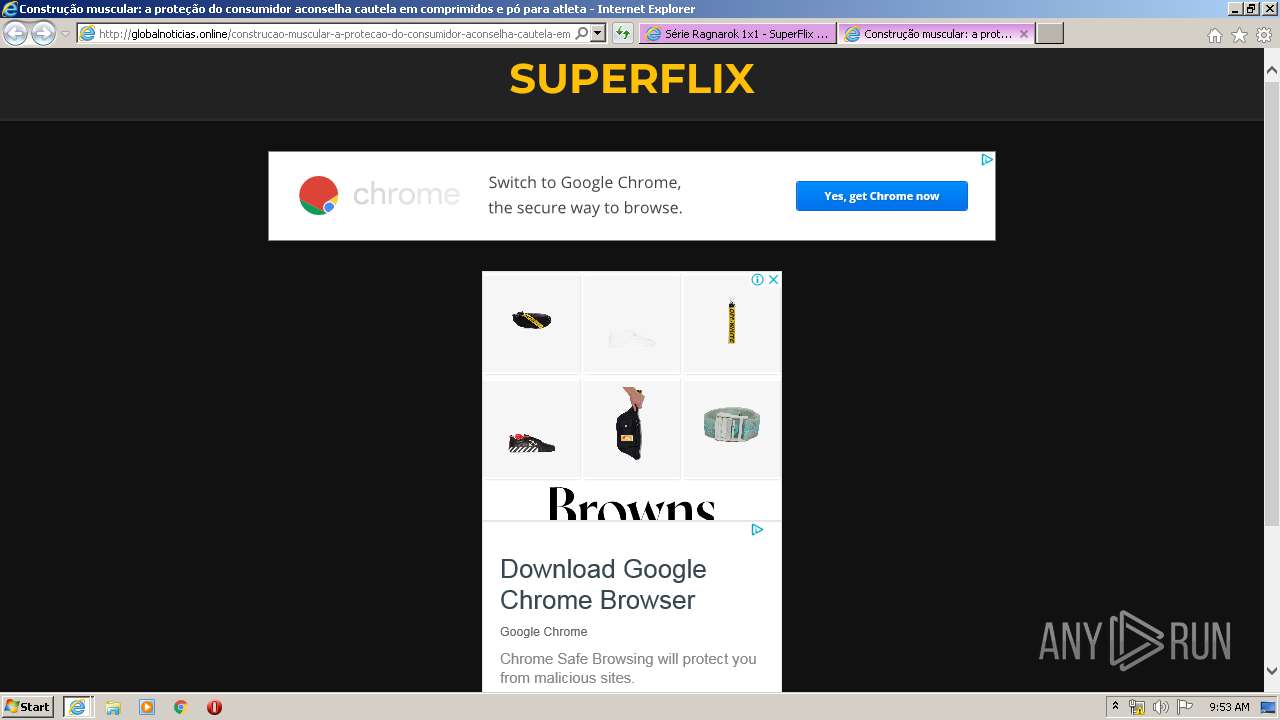Switch to Construção muscular tab
Viewport: 1280px width, 720px height.
click(937, 34)
